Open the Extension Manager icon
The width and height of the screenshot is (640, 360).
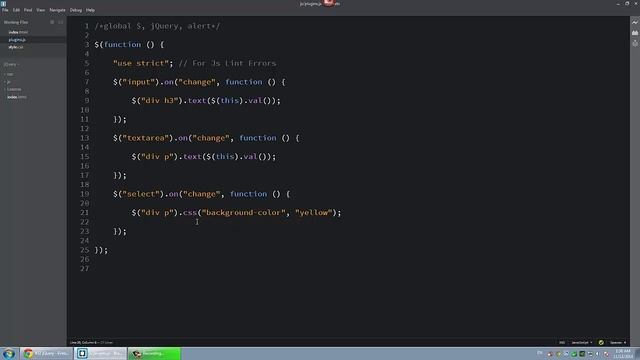point(635,33)
